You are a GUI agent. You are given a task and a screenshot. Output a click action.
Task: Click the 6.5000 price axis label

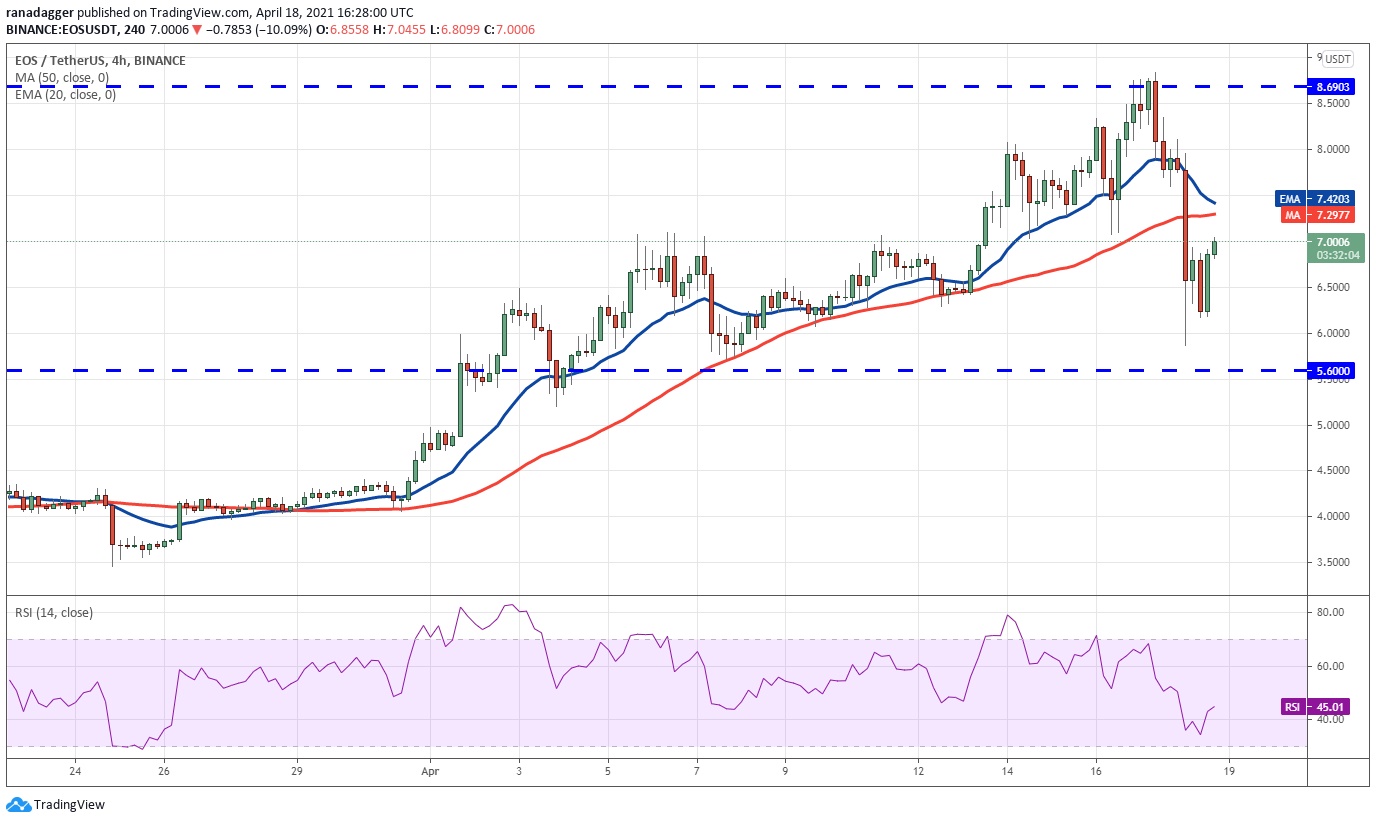[x=1334, y=288]
